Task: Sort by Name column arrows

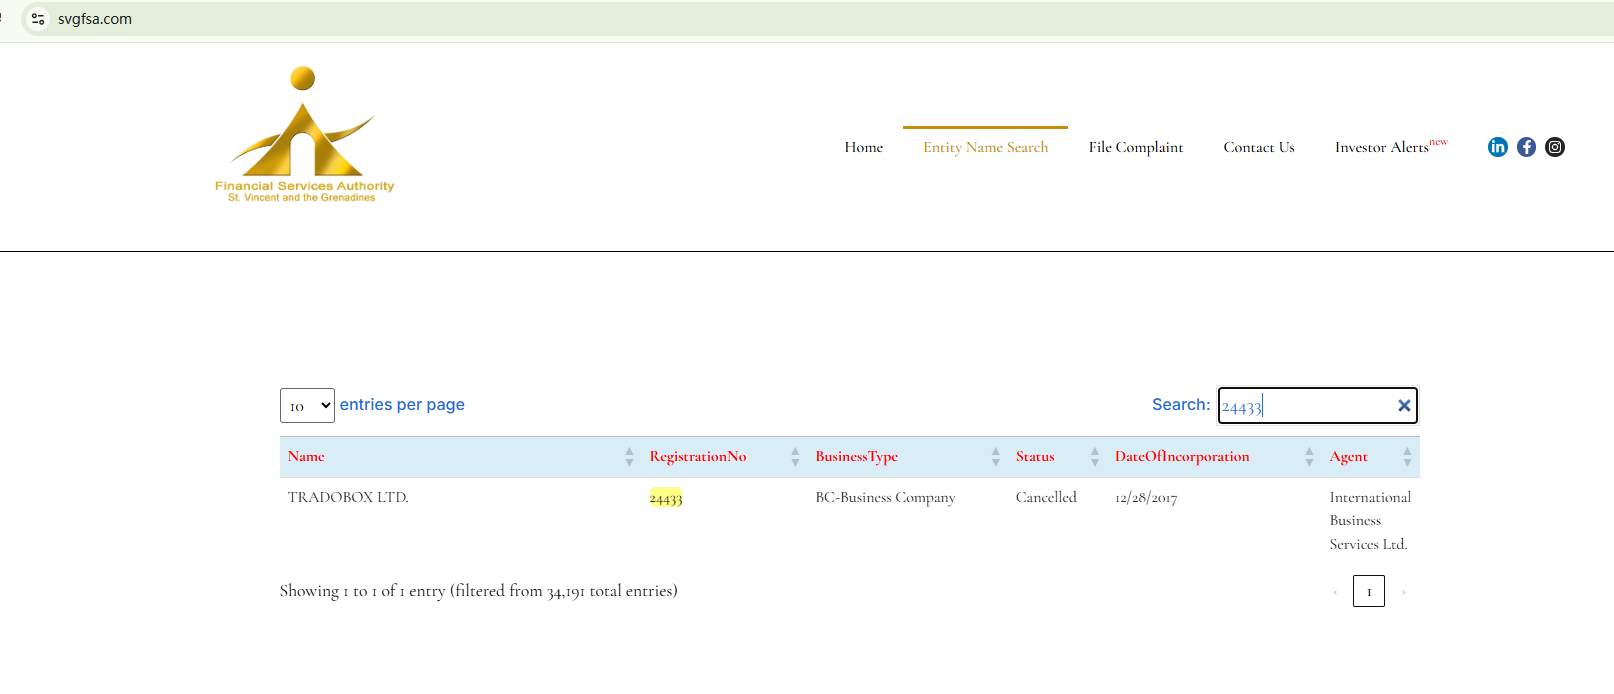Action: (629, 457)
